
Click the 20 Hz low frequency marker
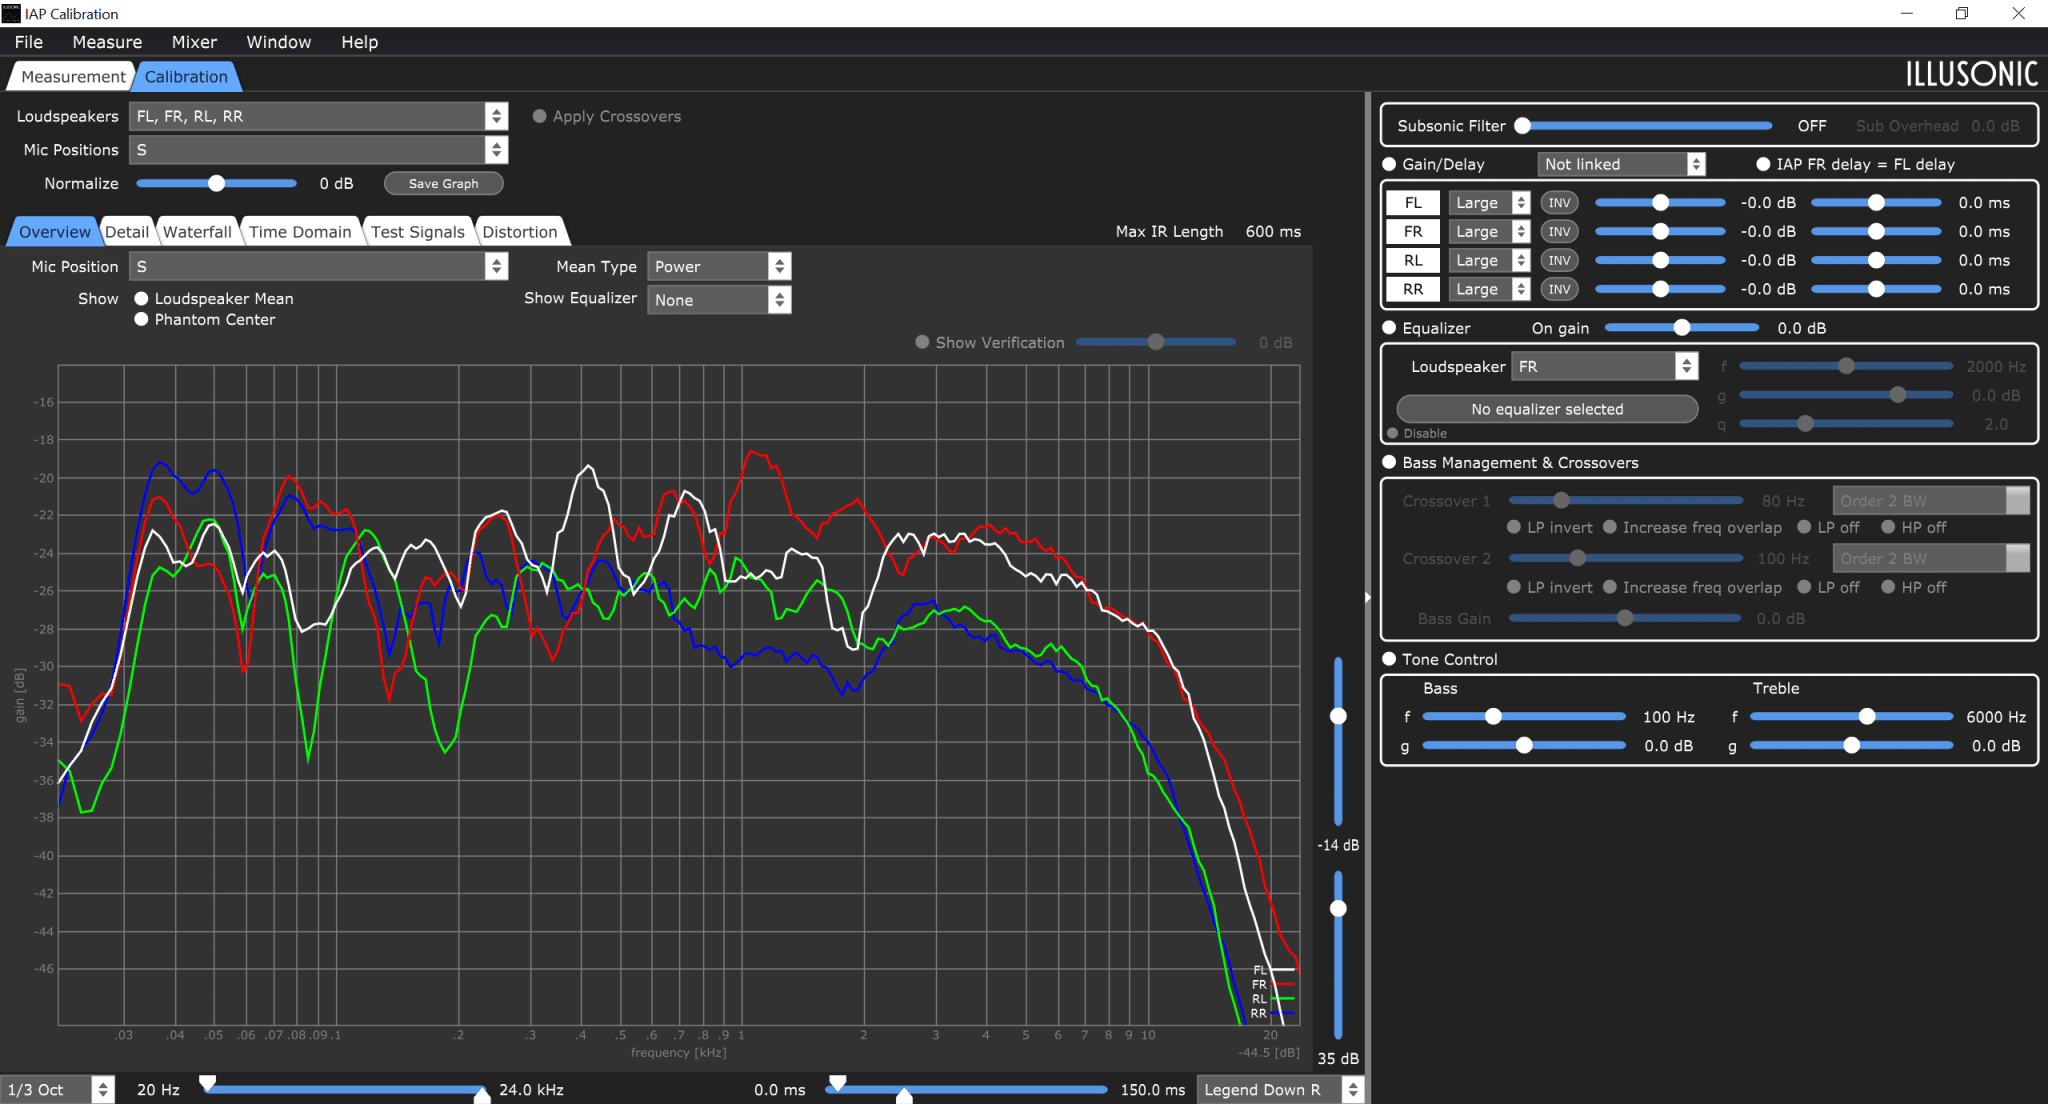[207, 1083]
